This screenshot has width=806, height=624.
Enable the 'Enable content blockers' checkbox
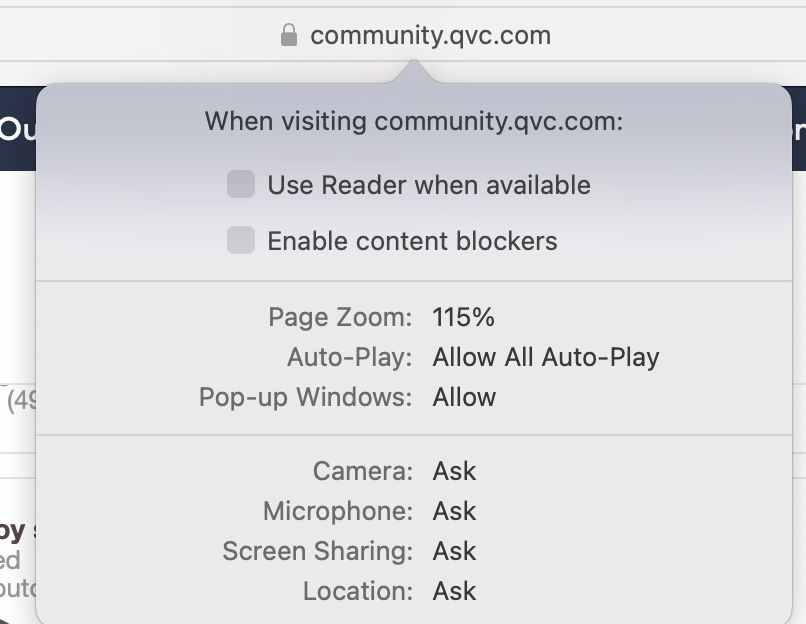coord(241,241)
